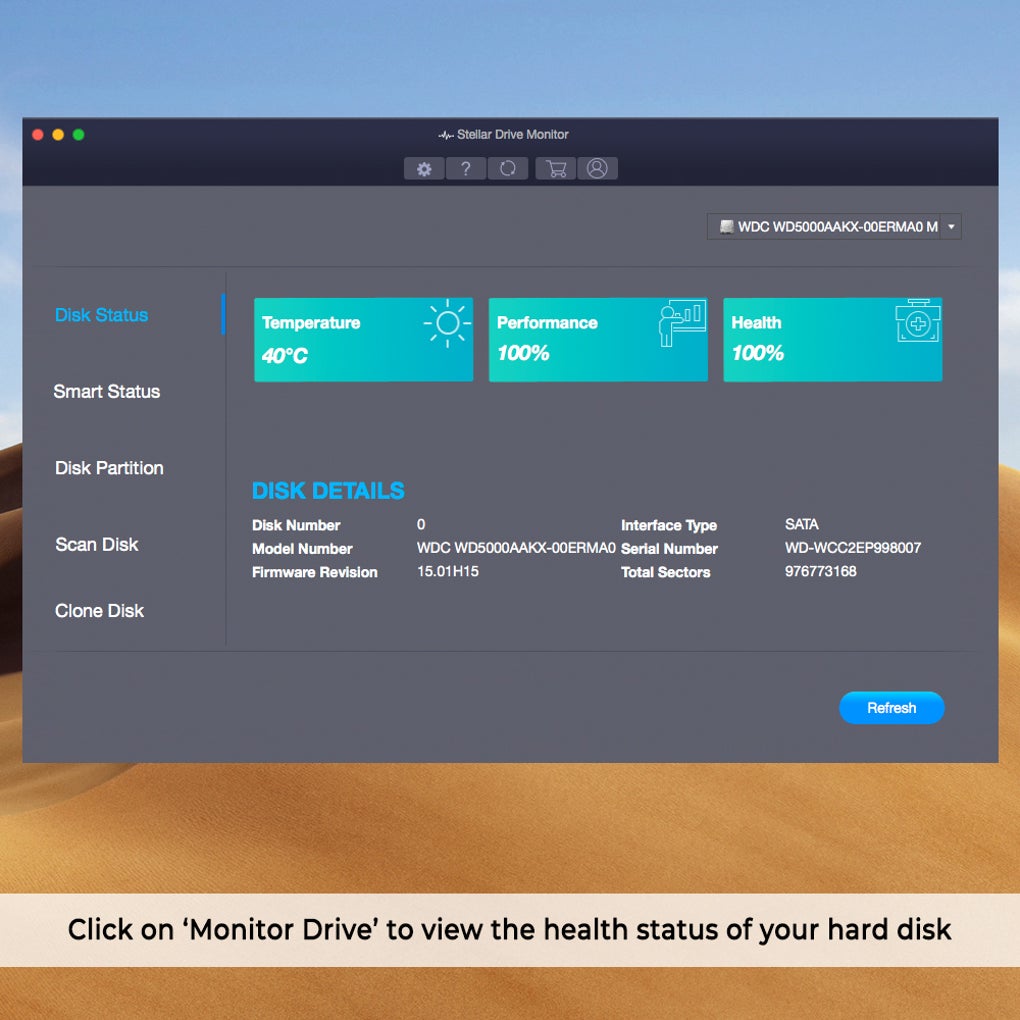This screenshot has height=1020, width=1020.
Task: Click the SATA interface value
Action: click(x=801, y=524)
